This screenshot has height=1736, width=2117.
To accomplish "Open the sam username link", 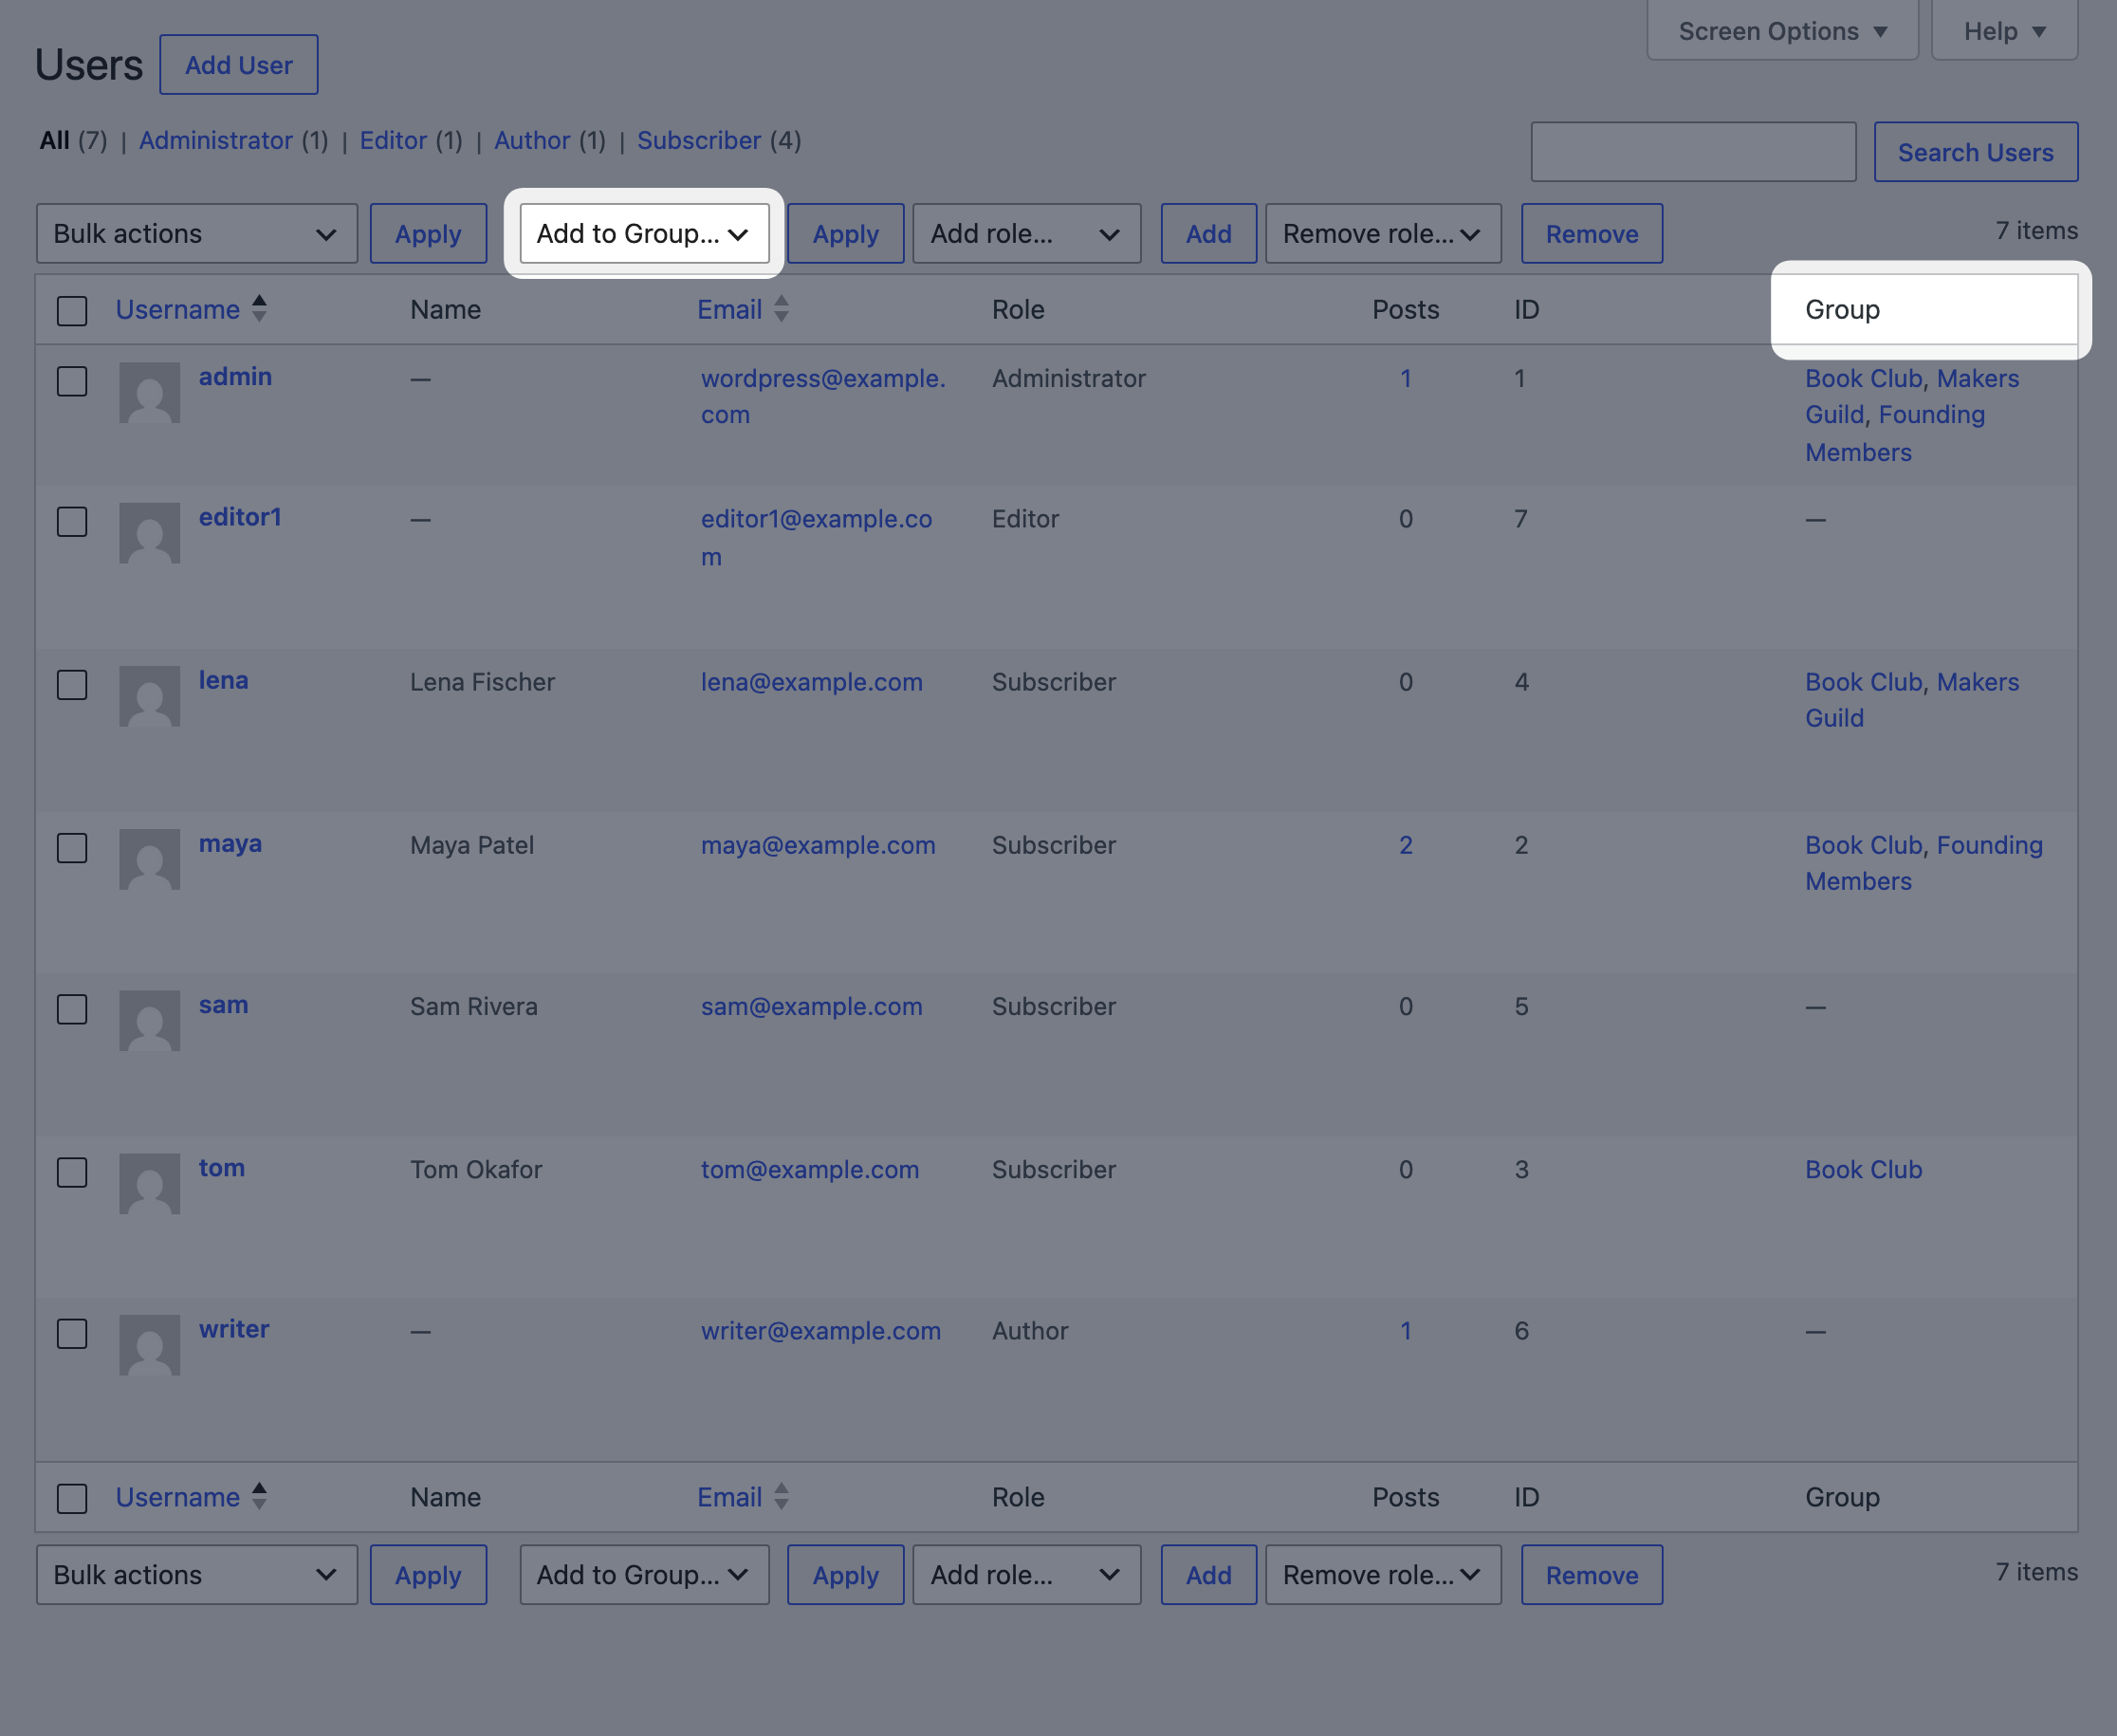I will point(224,1005).
